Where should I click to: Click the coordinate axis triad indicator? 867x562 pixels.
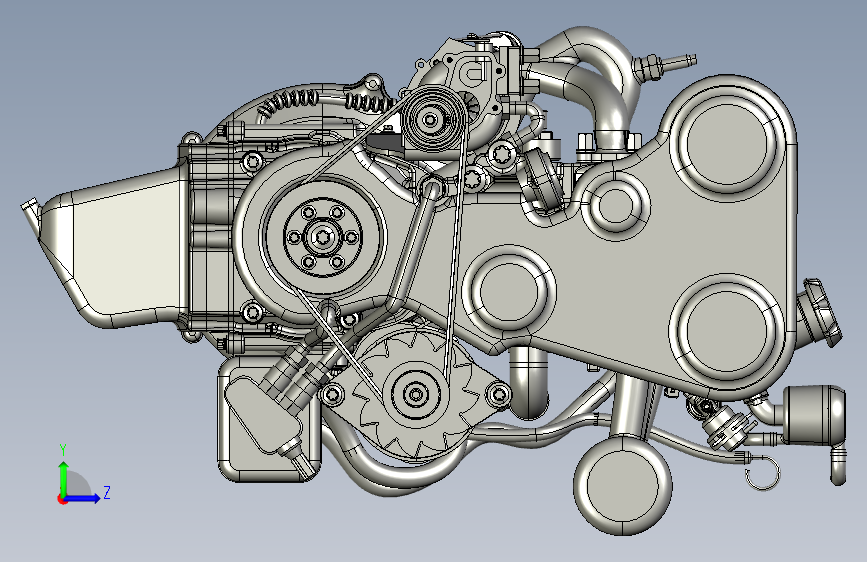point(83,475)
